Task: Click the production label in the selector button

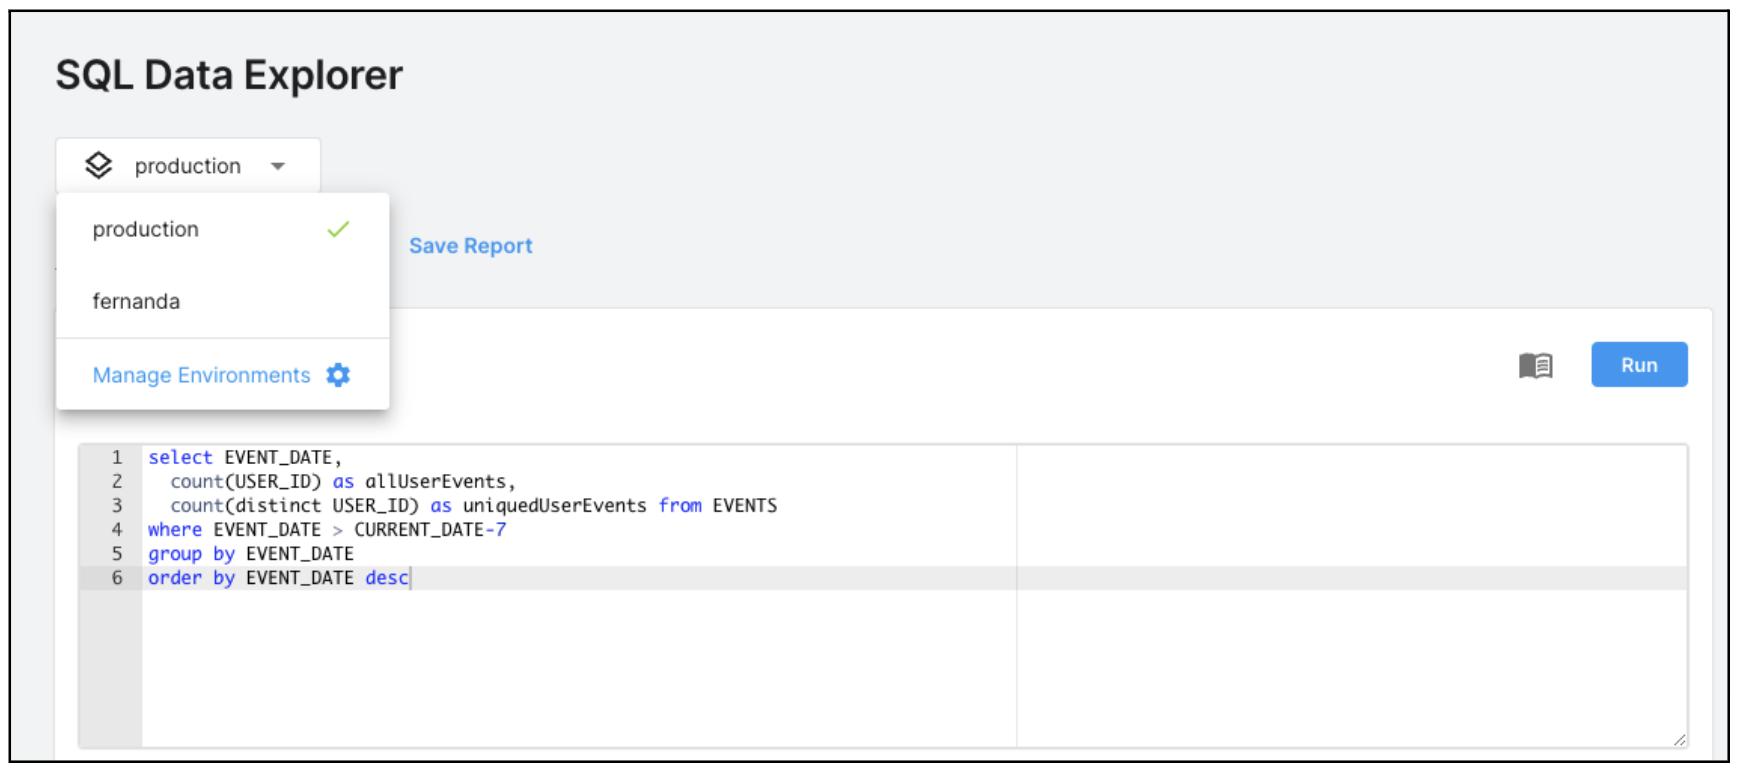Action: [x=188, y=166]
